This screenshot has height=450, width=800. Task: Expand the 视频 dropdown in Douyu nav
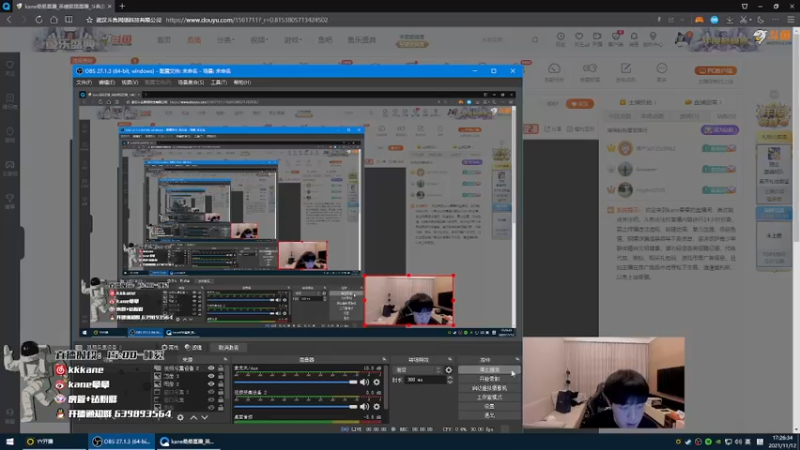[x=259, y=40]
